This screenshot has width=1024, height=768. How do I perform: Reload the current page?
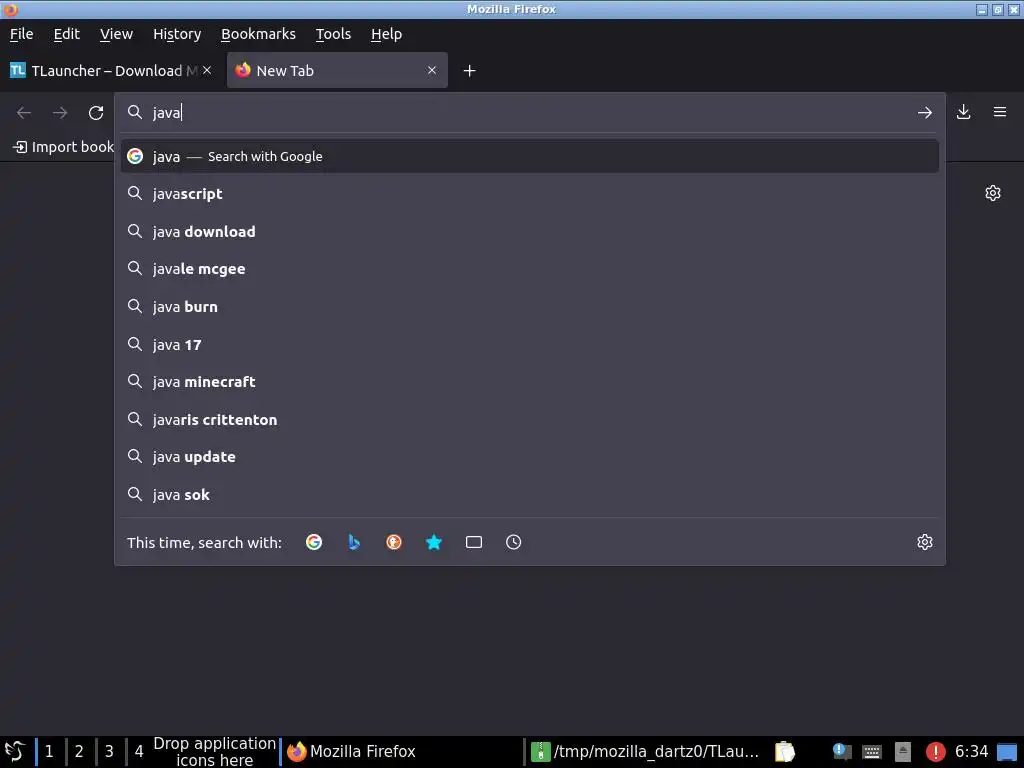[x=96, y=112]
